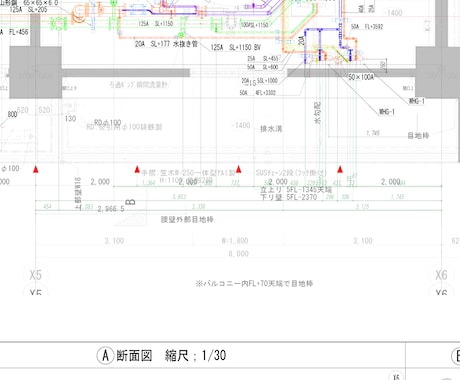Click the 2,966.5 dimension value

pos(111,209)
